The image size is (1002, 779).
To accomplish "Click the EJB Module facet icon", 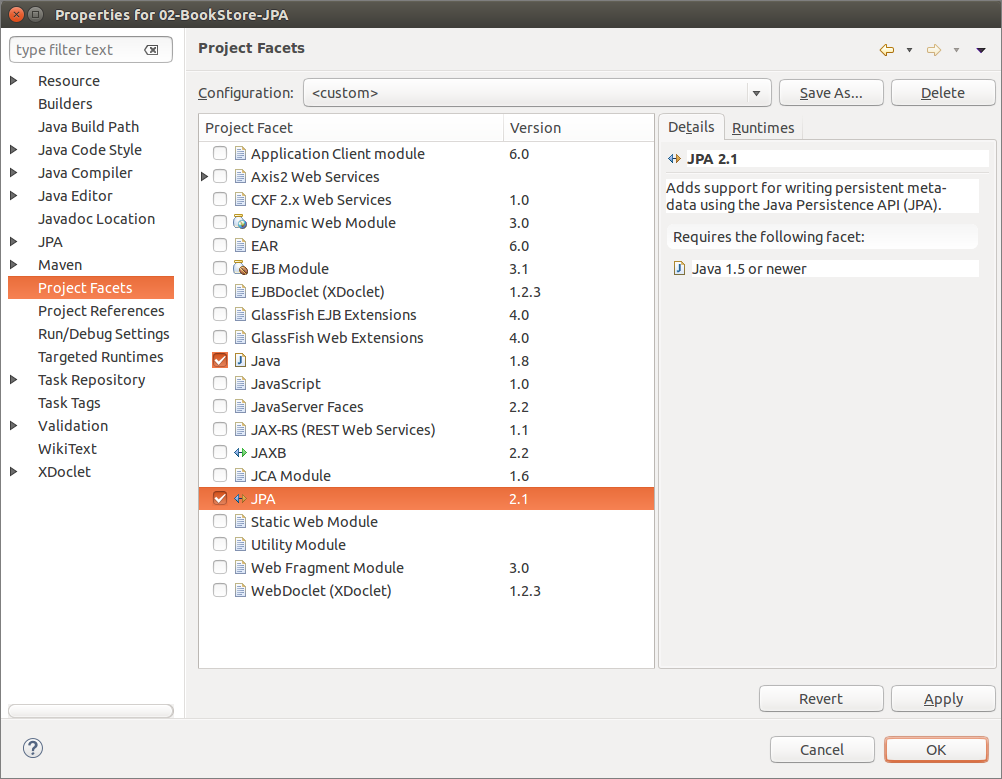I will (x=240, y=268).
